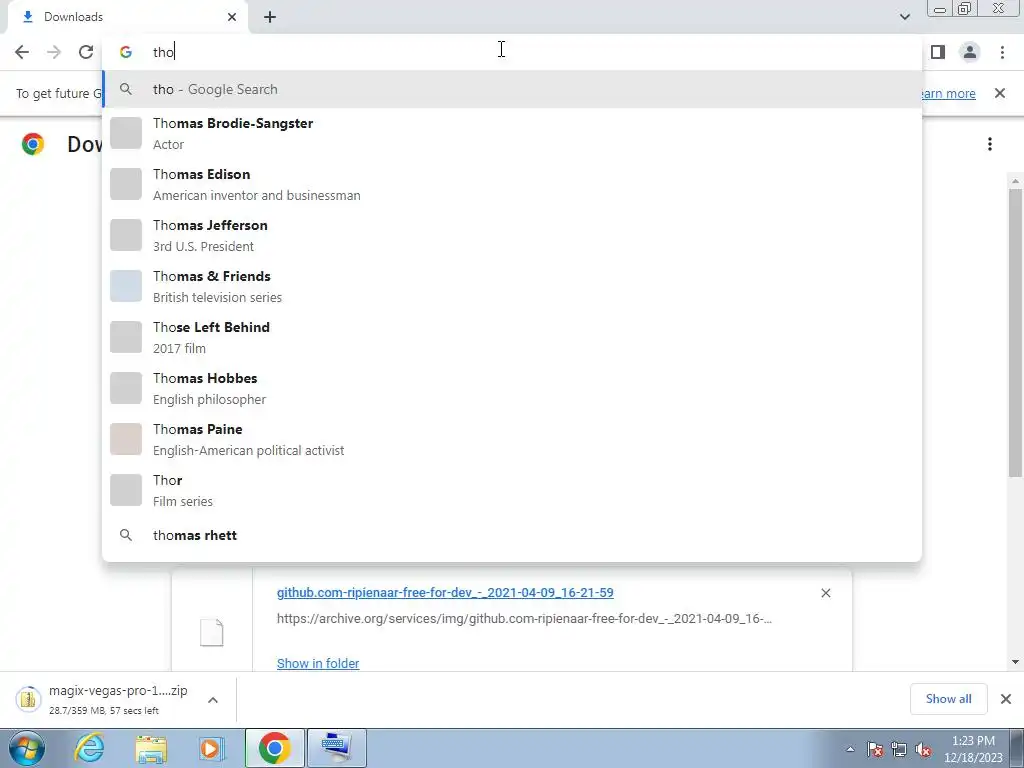Click the Chrome logo on Downloads page

pos(33,144)
